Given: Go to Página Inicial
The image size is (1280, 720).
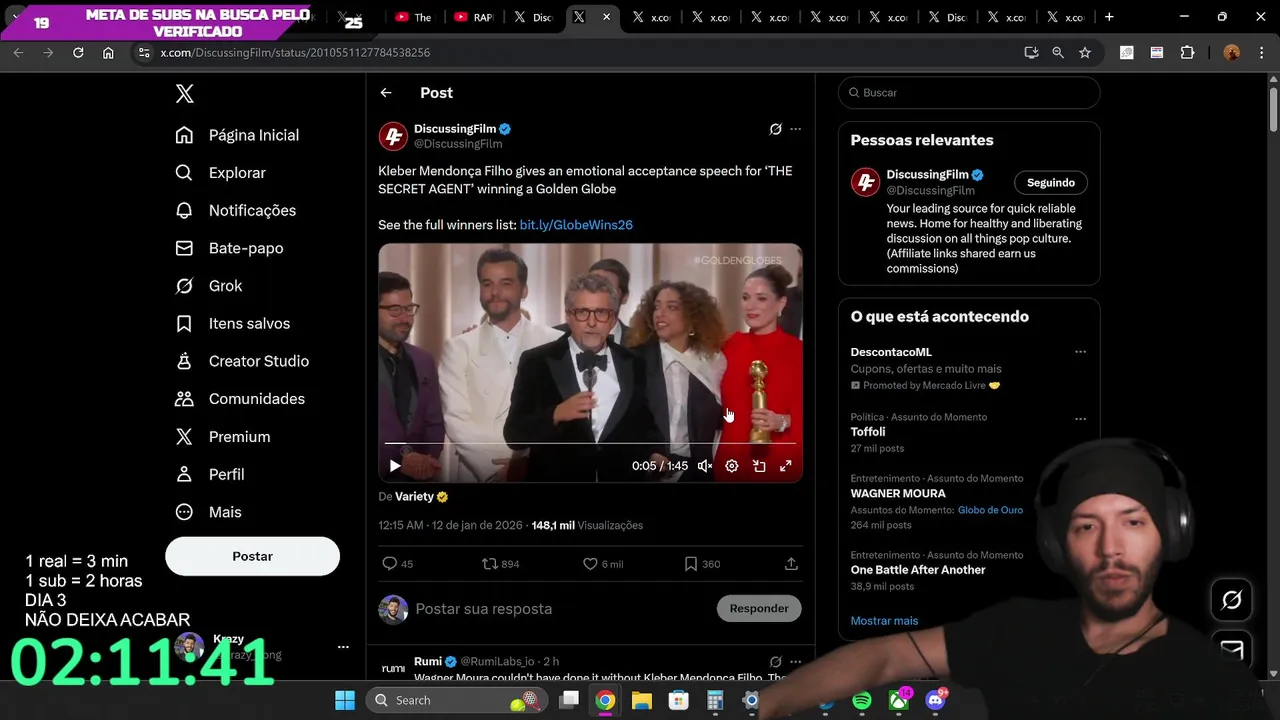Looking at the screenshot, I should tap(237, 135).
